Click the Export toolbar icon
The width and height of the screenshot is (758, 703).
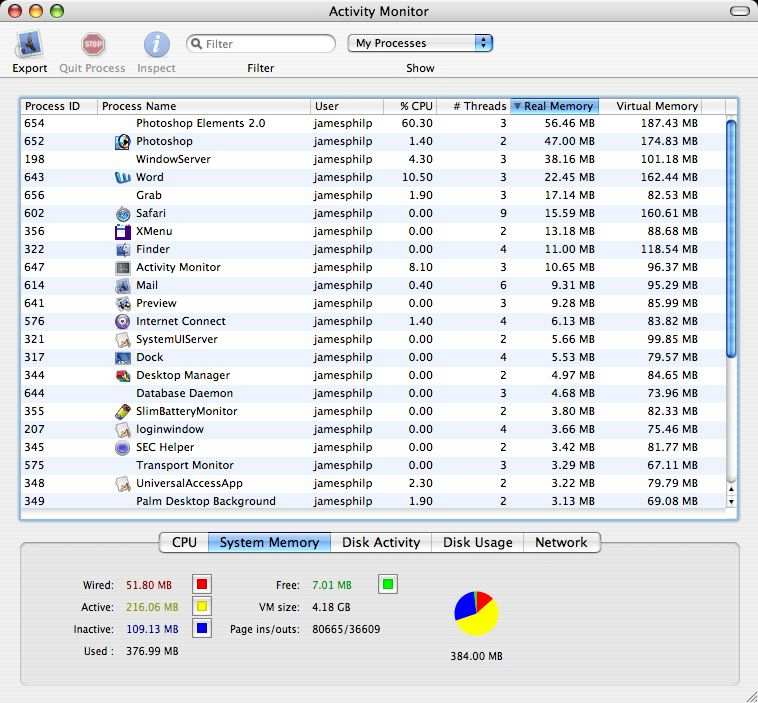point(29,44)
